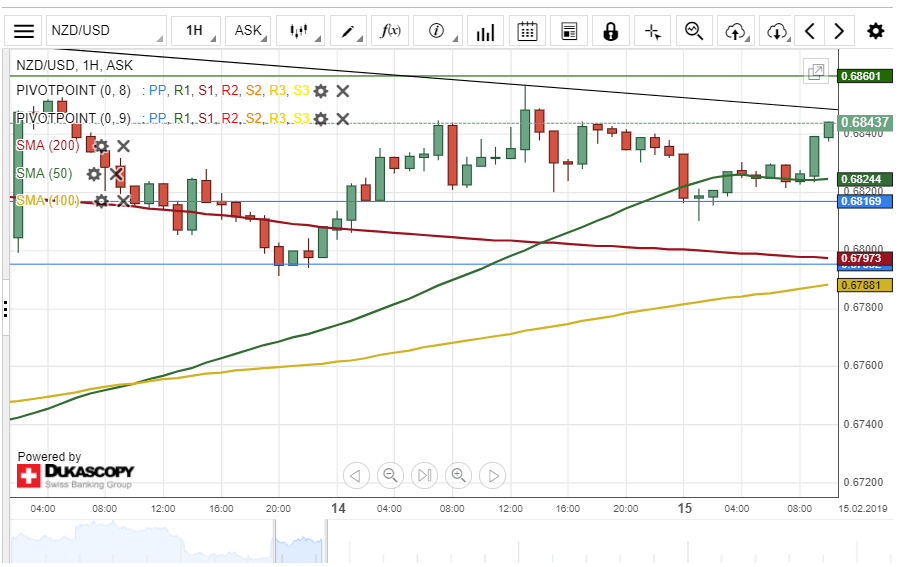Open chart settings gear in toolbar
Screen dimensions: 899x567
pyautogui.click(x=876, y=31)
